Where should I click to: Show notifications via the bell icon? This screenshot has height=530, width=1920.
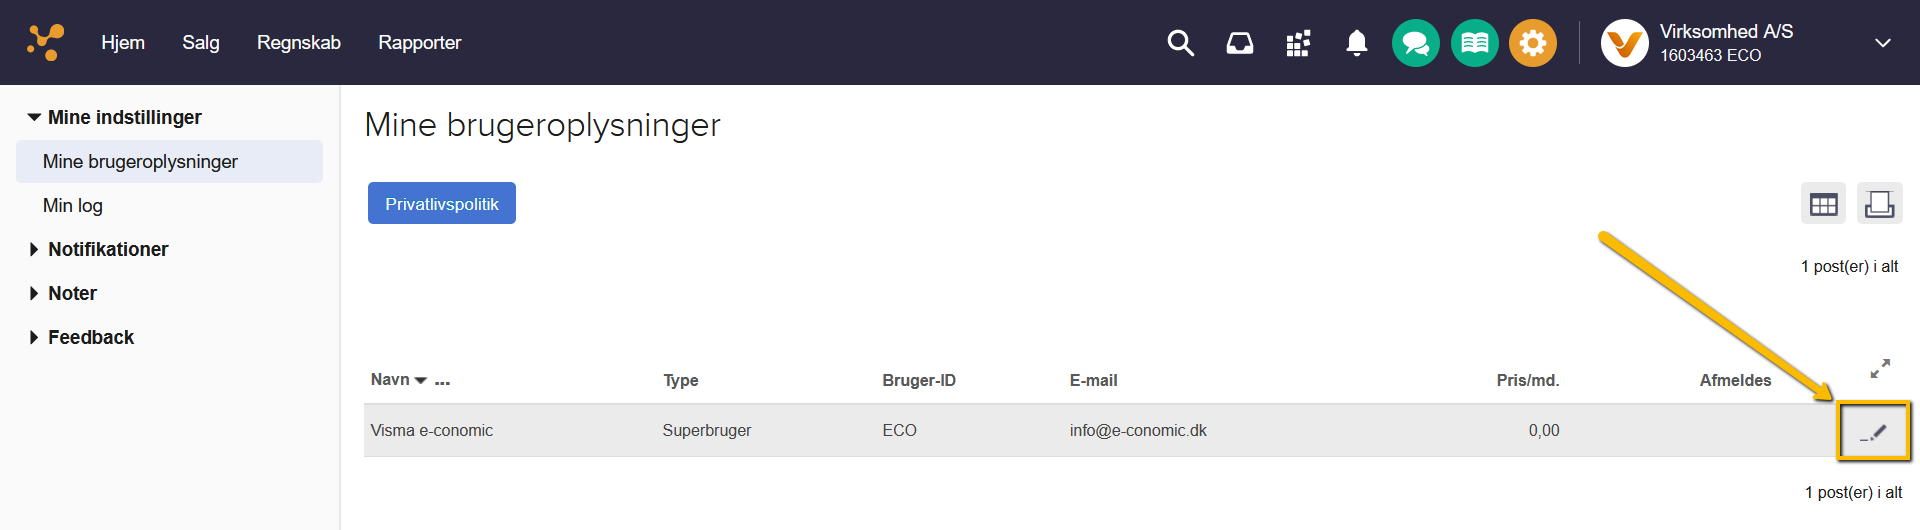click(1356, 43)
